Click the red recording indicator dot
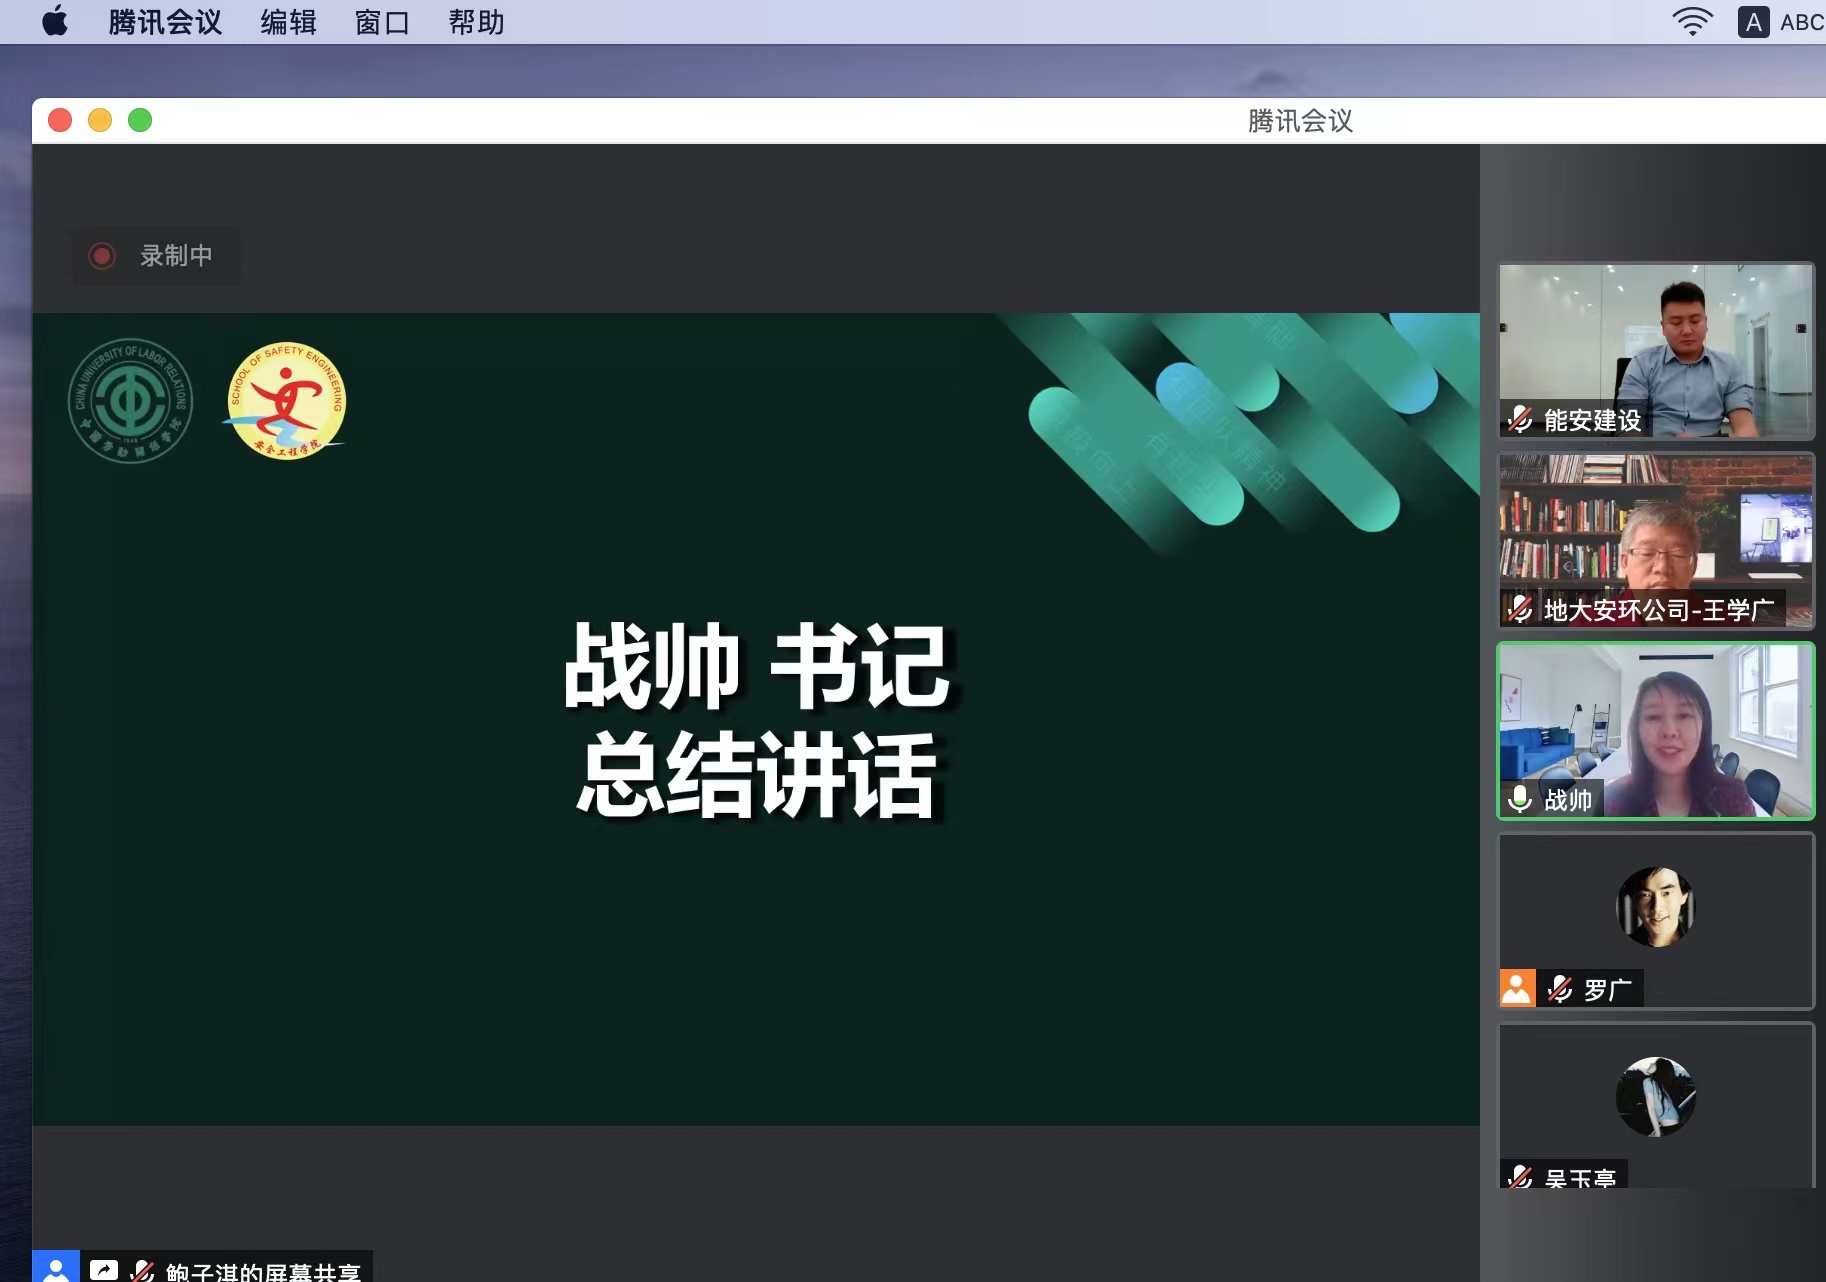 coord(102,256)
